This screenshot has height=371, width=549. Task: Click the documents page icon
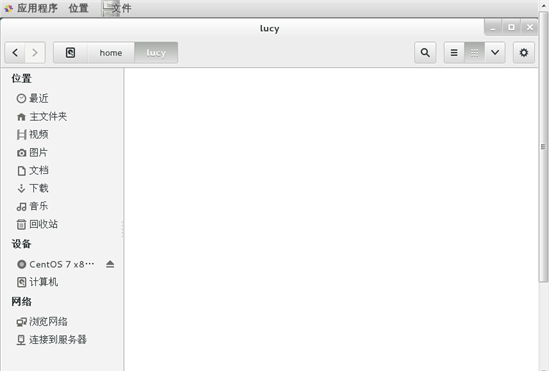[21, 171]
